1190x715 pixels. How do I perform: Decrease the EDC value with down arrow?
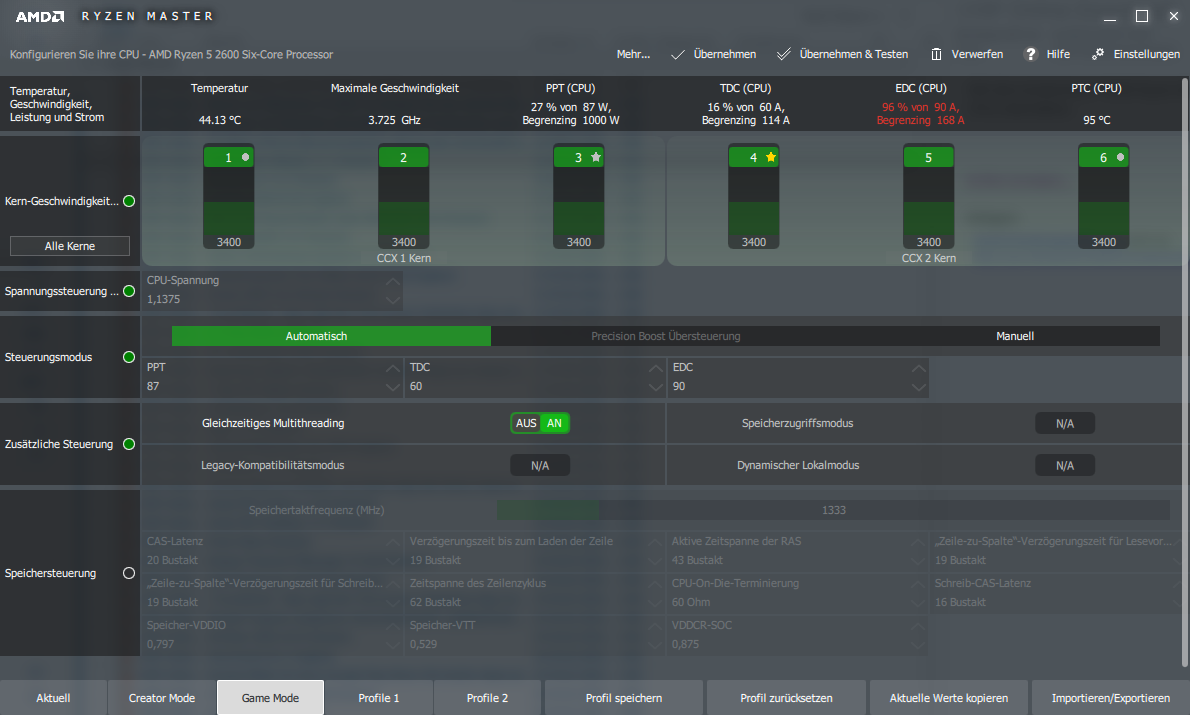pyautogui.click(x=917, y=387)
